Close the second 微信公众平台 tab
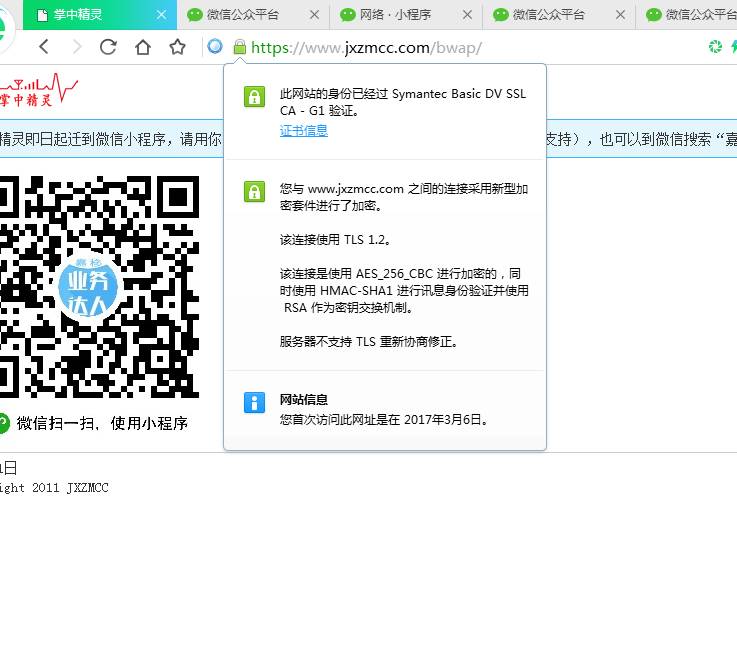 pyautogui.click(x=620, y=15)
